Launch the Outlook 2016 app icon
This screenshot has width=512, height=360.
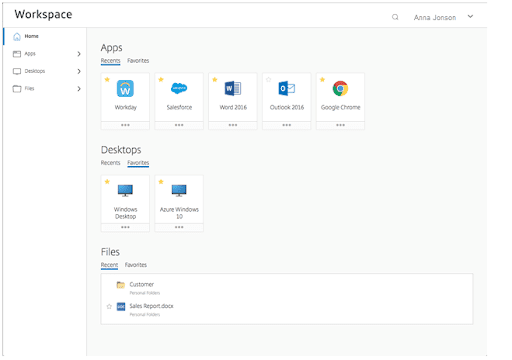[x=287, y=88]
